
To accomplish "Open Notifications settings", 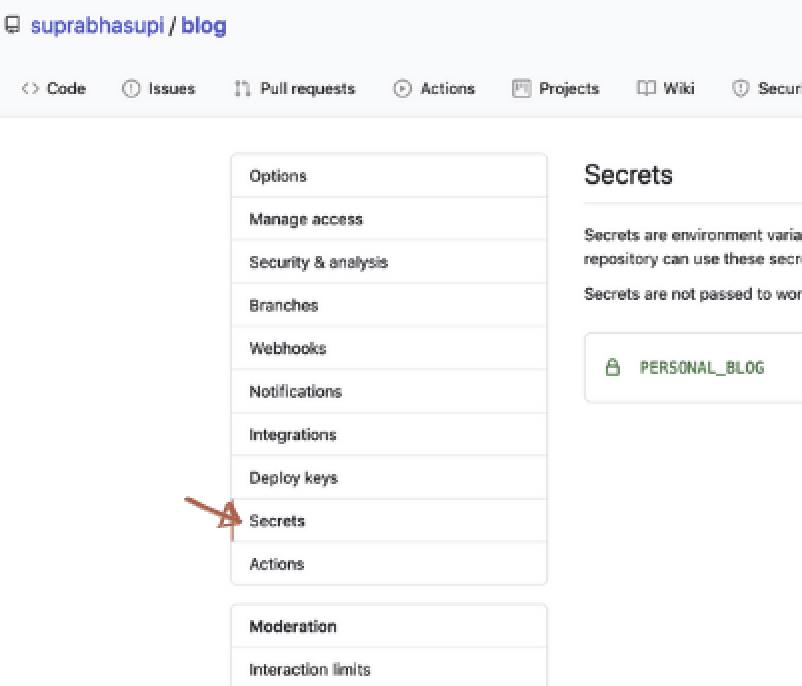I will click(389, 391).
